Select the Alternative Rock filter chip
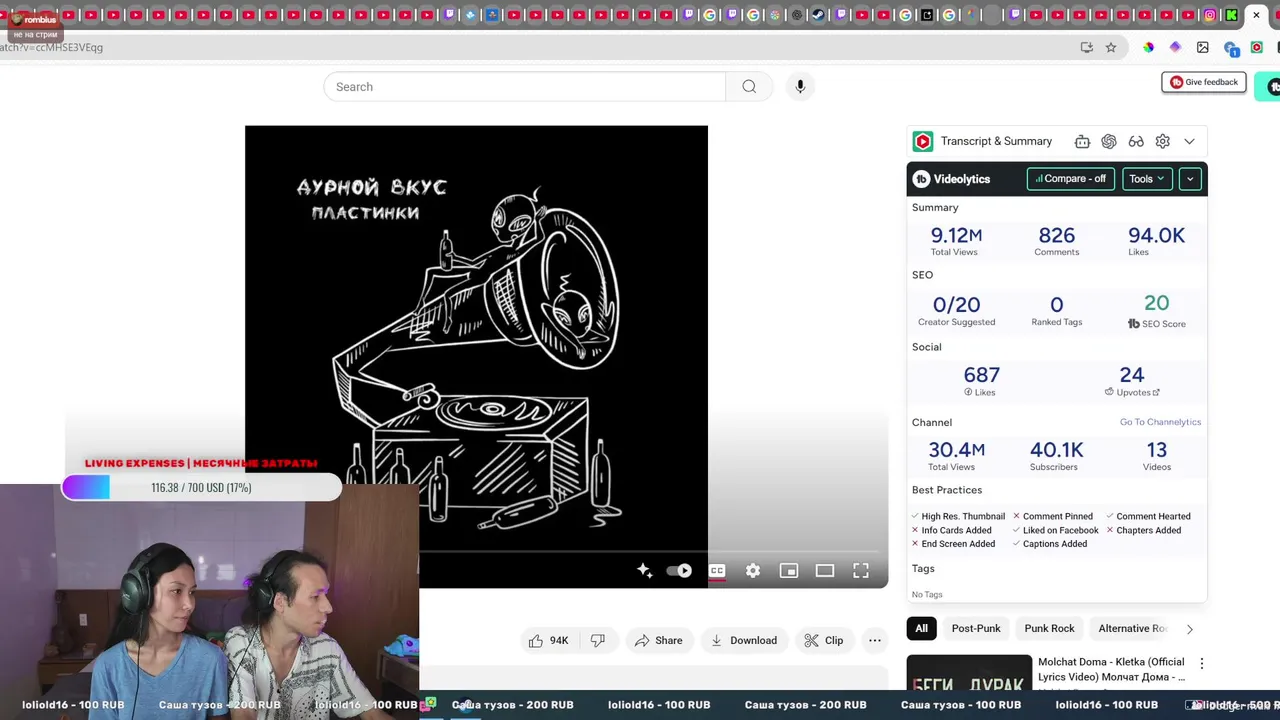 [1132, 628]
